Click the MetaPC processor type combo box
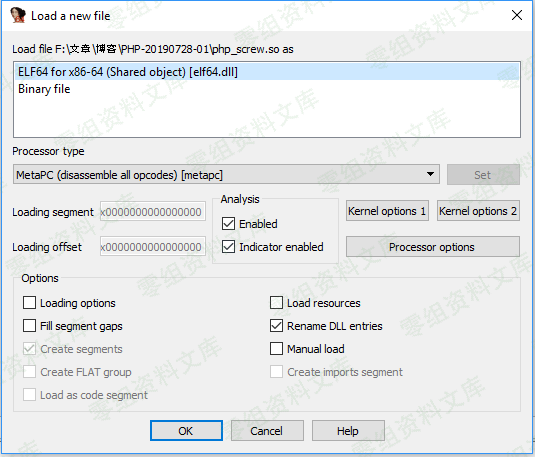 (x=226, y=174)
